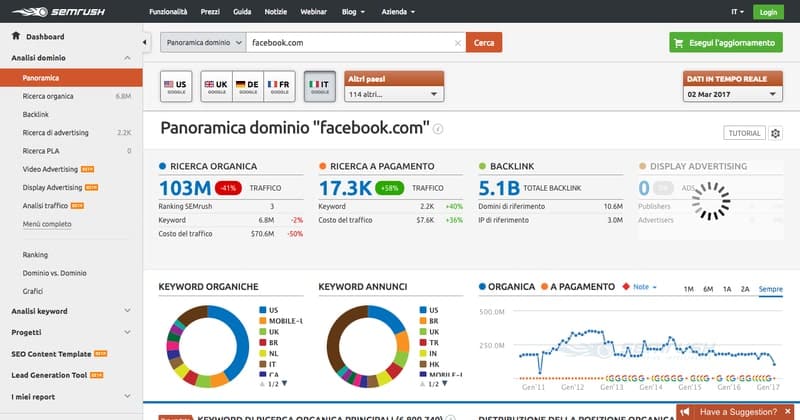Collapse the sidebar with arrow toggle
Image resolution: width=800 pixels, height=420 pixels.
(x=145, y=42)
